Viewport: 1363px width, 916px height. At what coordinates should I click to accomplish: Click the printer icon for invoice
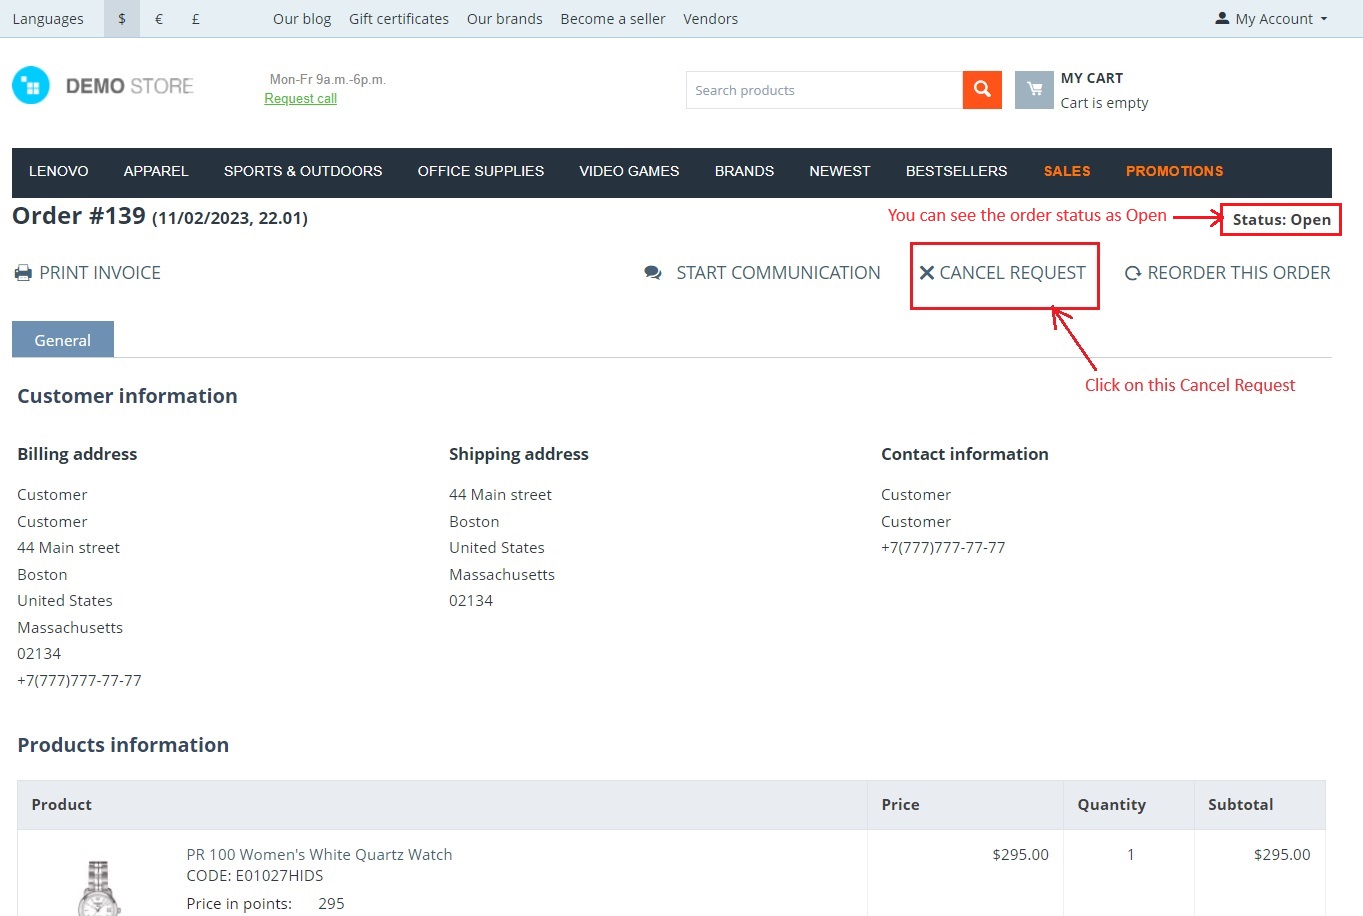[x=23, y=273]
